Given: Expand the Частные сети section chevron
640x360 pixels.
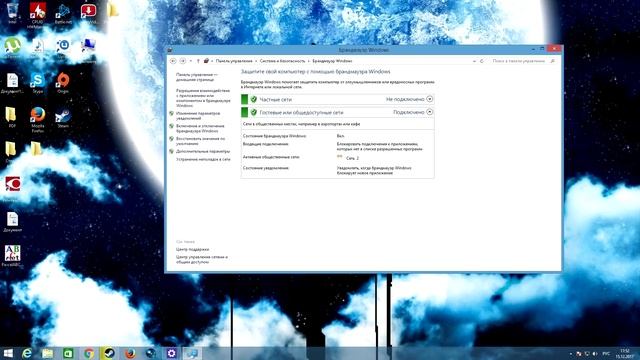Looking at the screenshot, I should click(429, 99).
